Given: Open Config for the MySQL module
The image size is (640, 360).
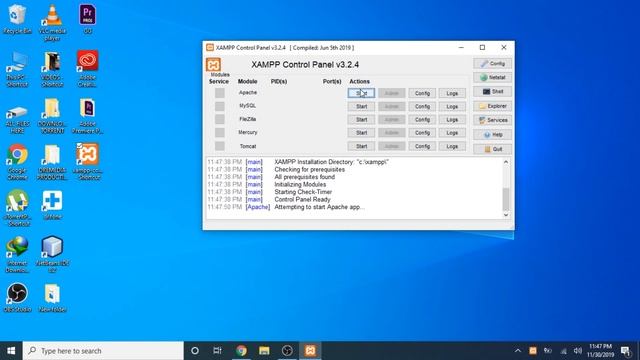Looking at the screenshot, I should (422, 107).
